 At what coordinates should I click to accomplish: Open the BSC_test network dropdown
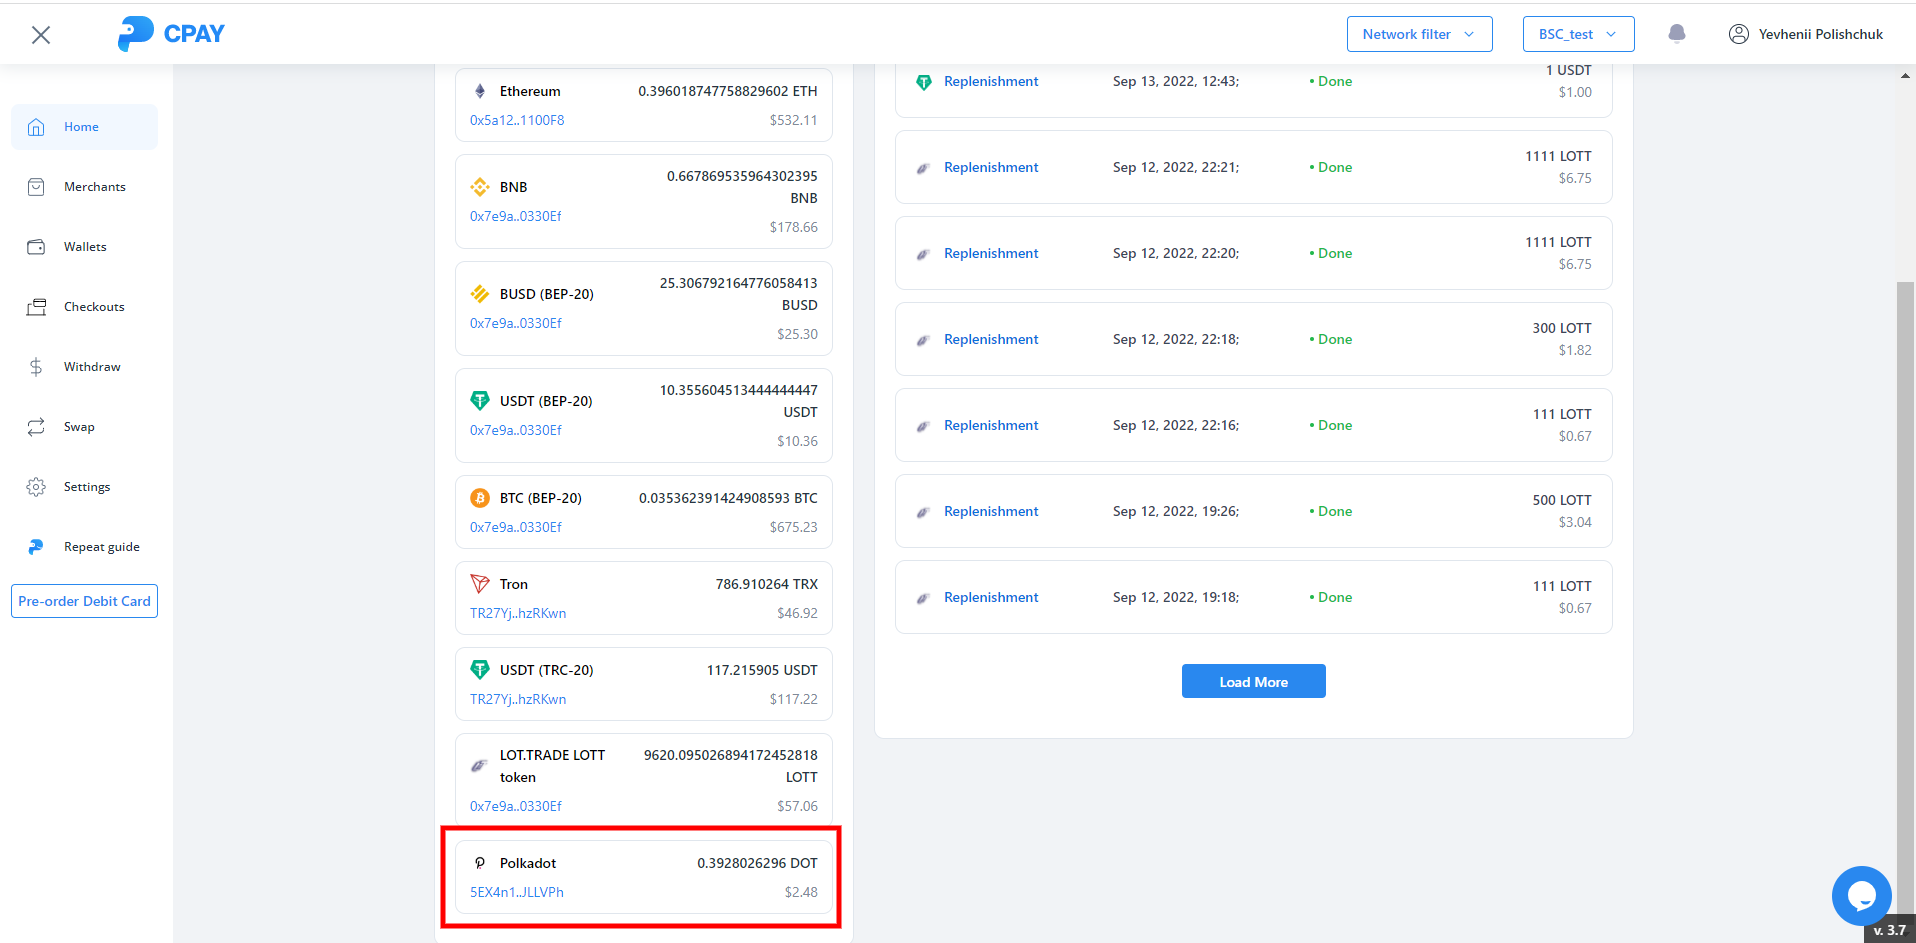[x=1578, y=34]
